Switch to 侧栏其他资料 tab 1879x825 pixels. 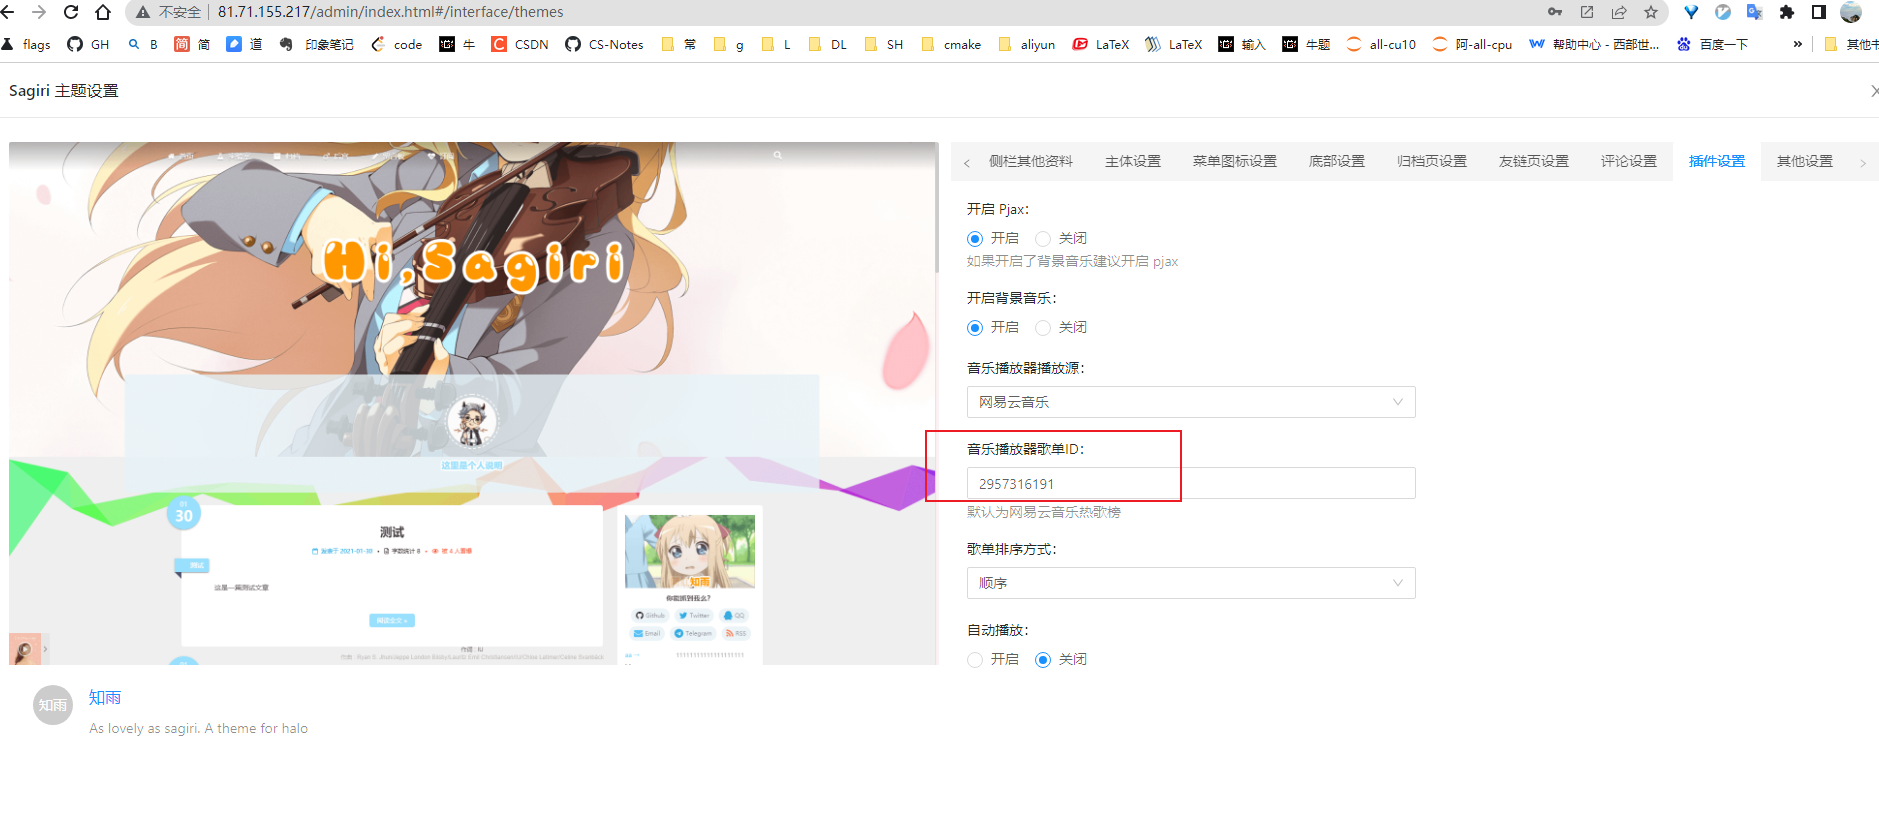tap(1031, 161)
